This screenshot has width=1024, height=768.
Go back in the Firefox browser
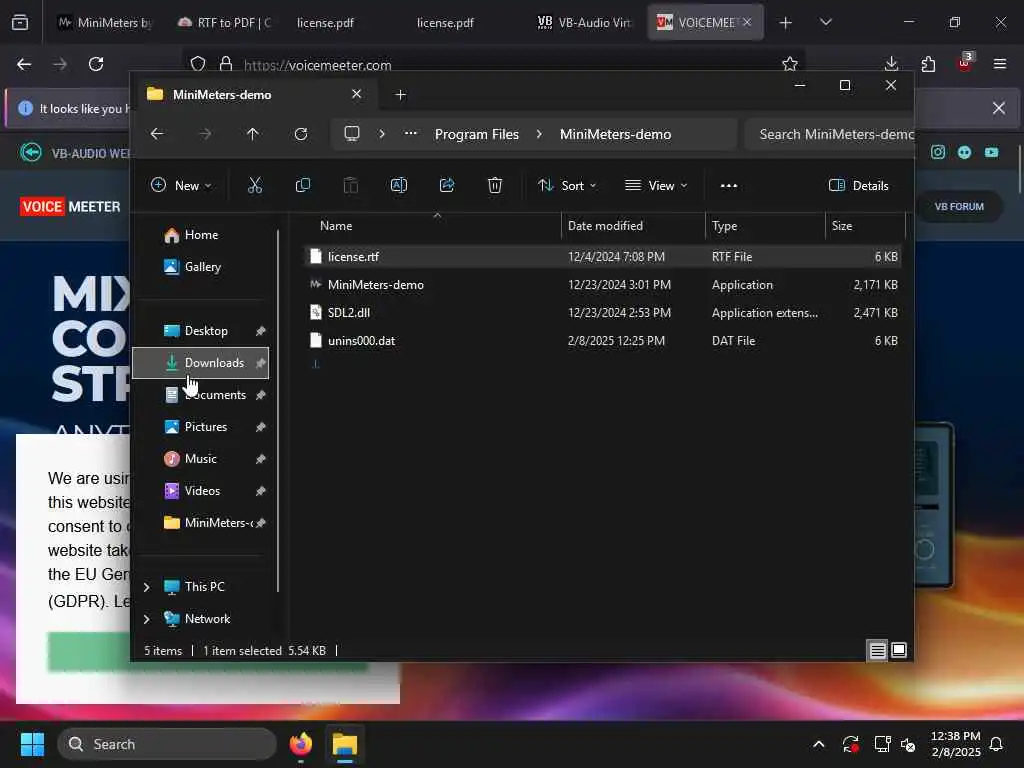(x=24, y=64)
